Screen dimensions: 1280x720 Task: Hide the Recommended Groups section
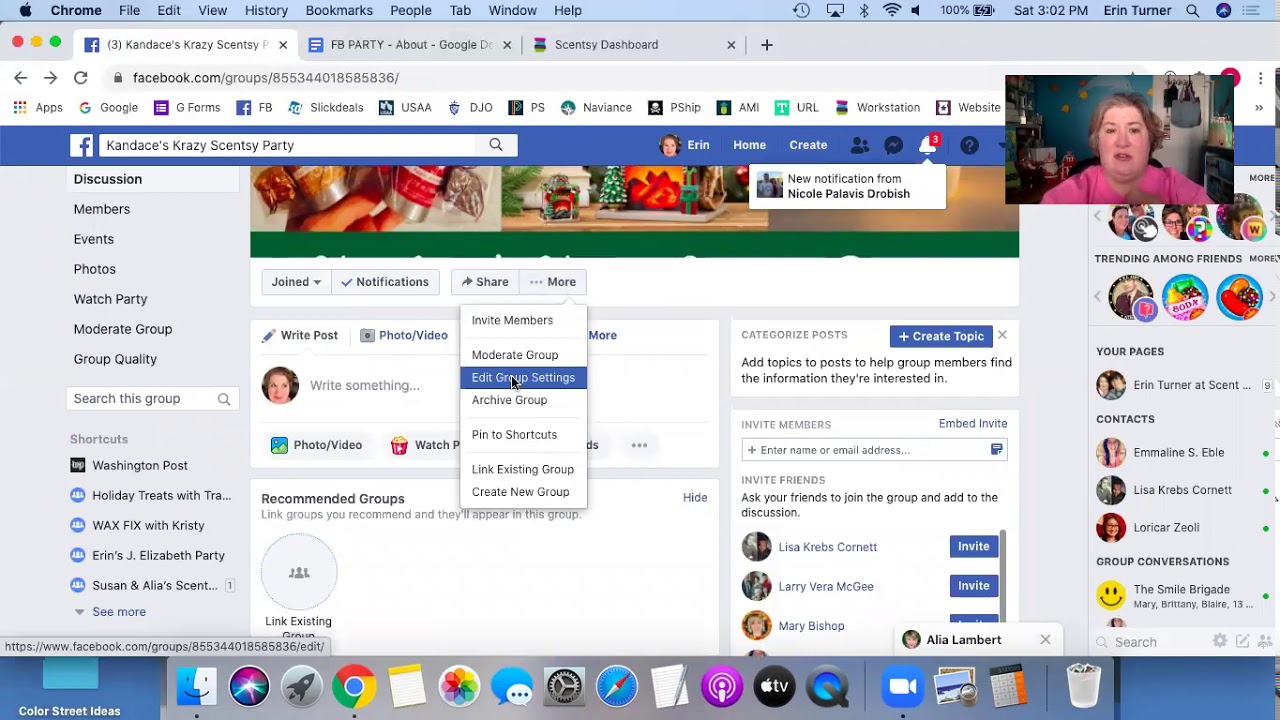click(695, 498)
